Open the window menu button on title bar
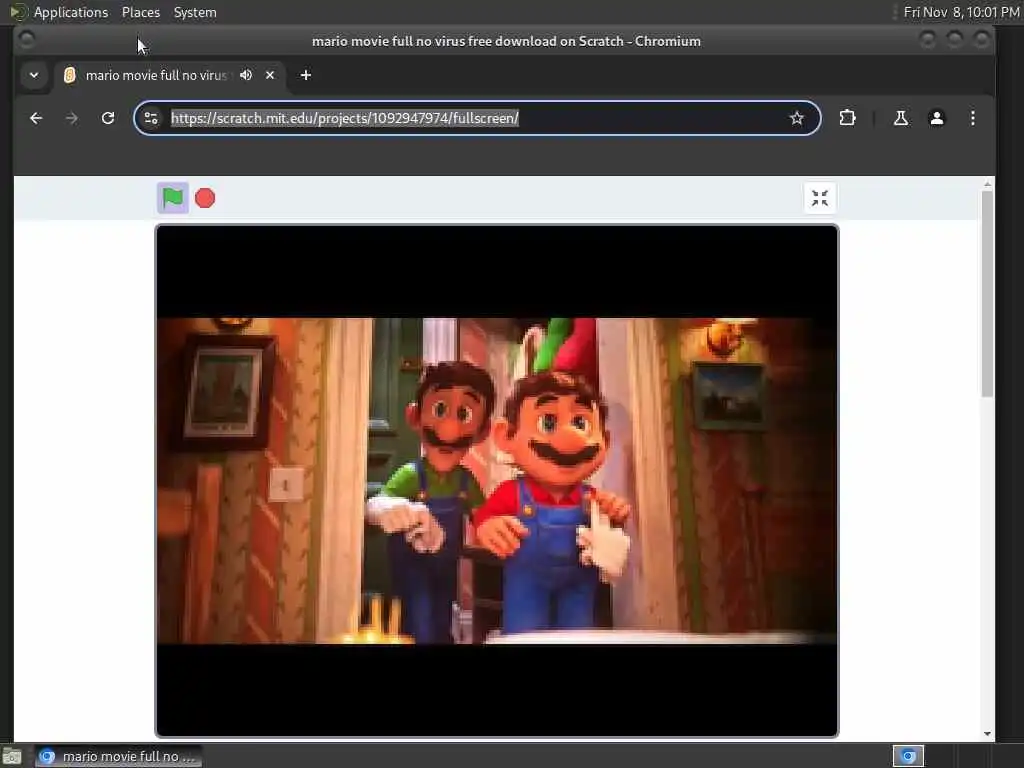The width and height of the screenshot is (1024, 768). (x=27, y=40)
